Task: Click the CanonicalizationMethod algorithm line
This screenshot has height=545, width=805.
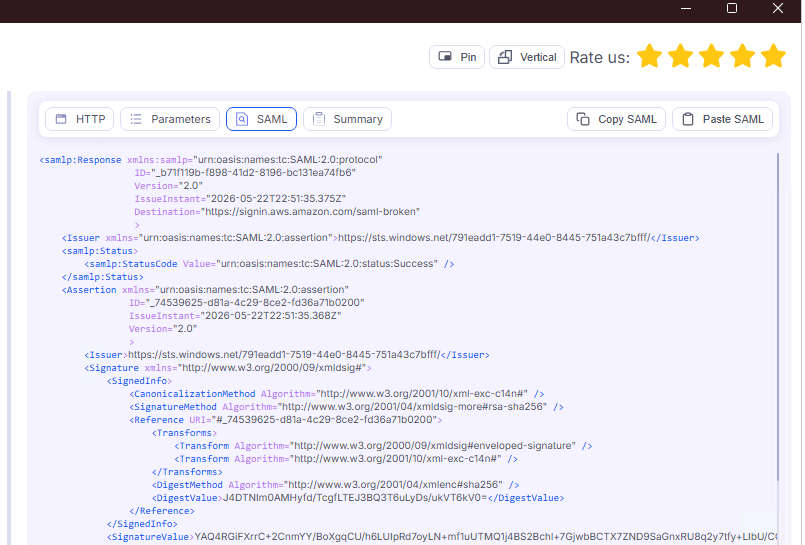Action: click(337, 394)
